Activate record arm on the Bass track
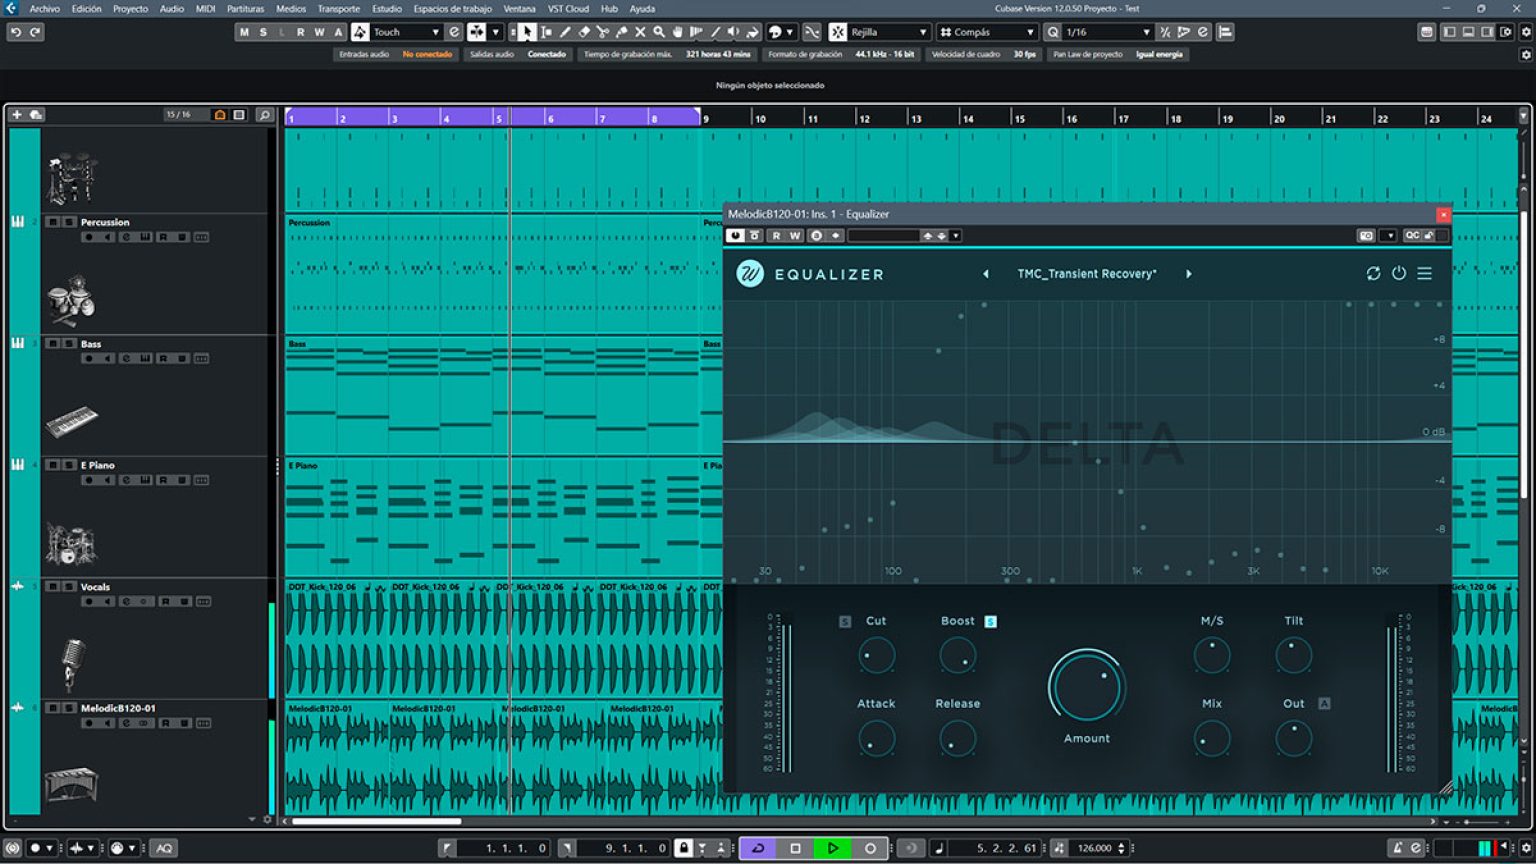 click(88, 358)
